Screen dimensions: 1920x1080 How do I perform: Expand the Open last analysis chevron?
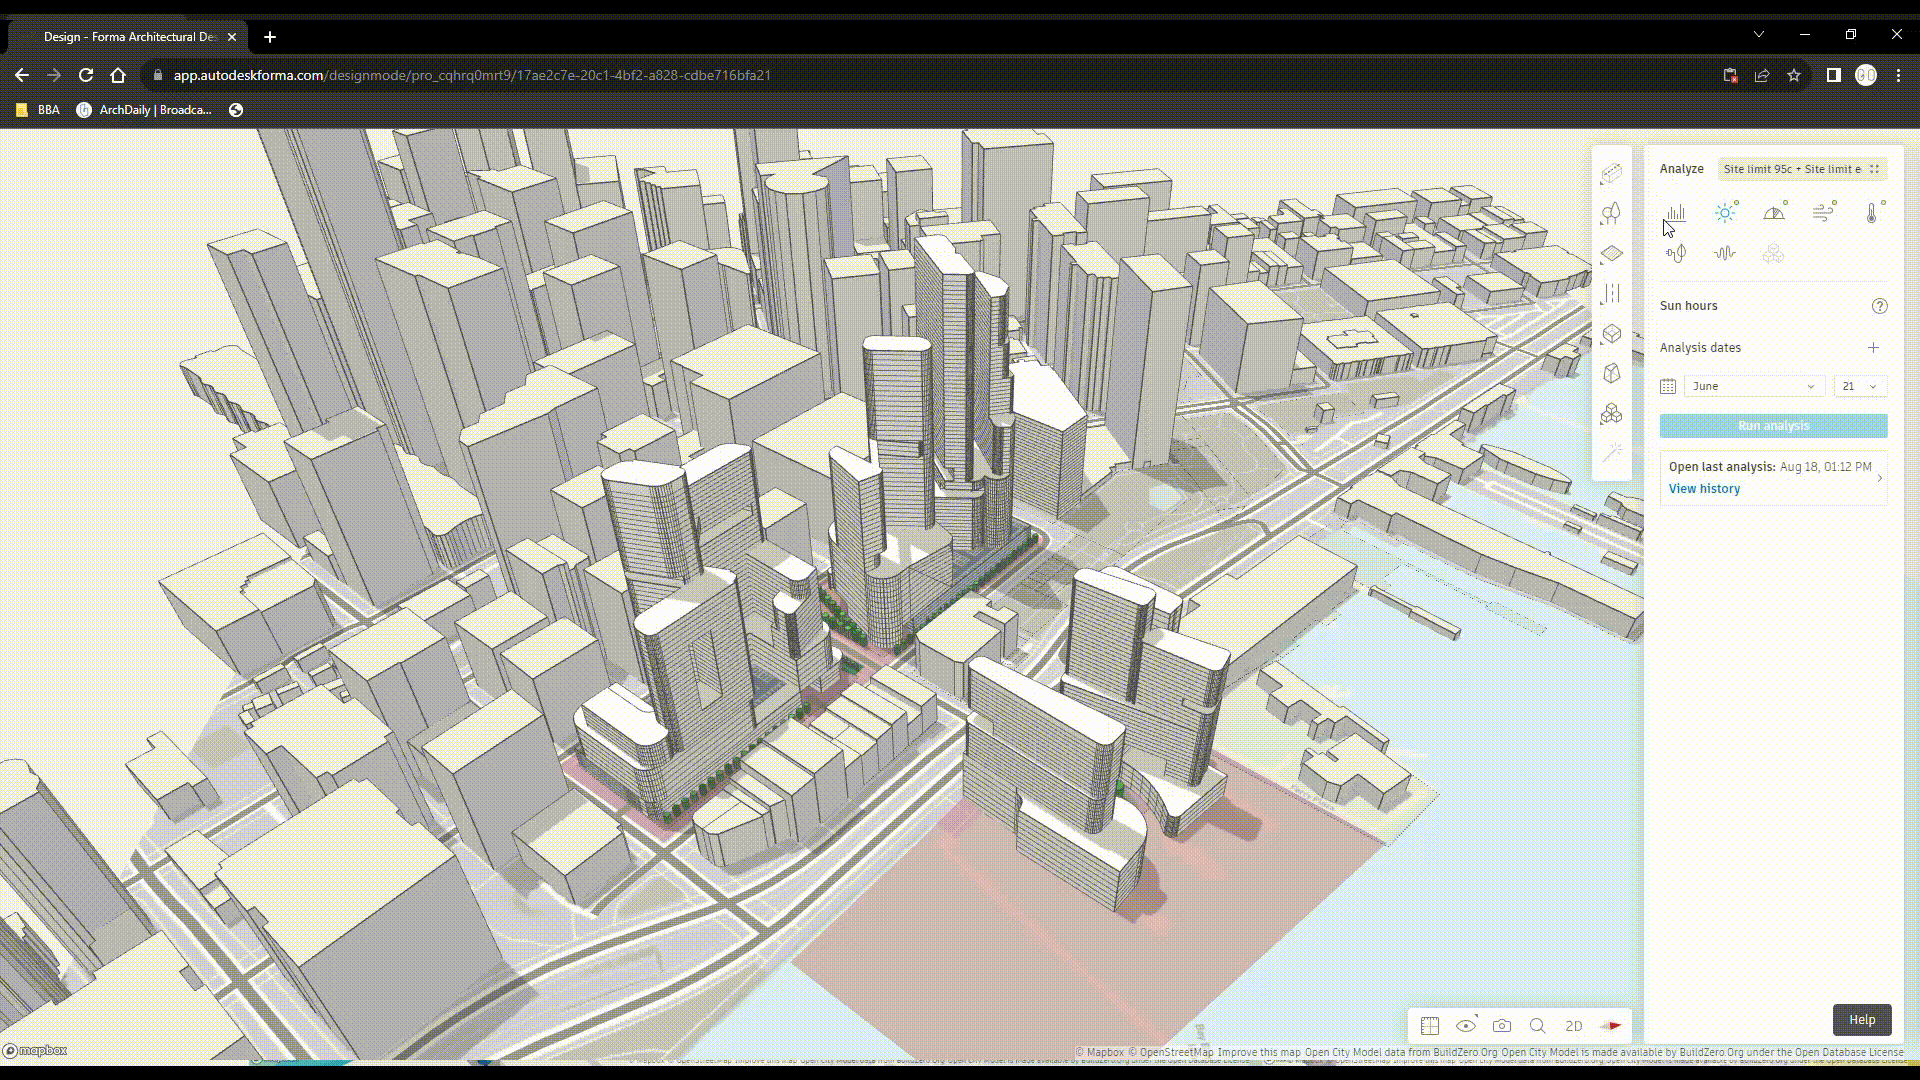pos(1880,478)
